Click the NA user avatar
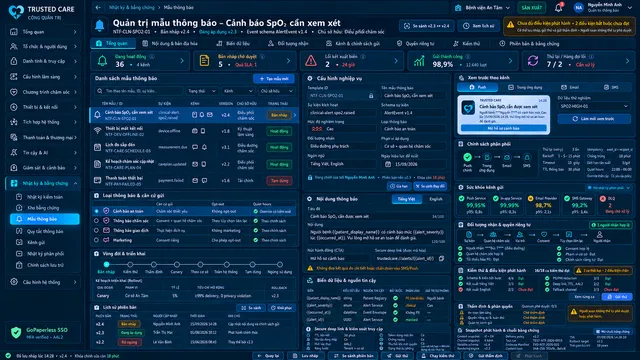The image size is (640, 360). tap(579, 7)
